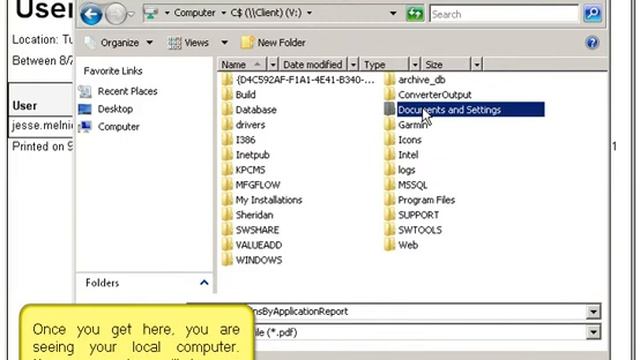Screen dimensions: 640x360
Task: Select the SWSHARE folder name
Action: [257, 230]
